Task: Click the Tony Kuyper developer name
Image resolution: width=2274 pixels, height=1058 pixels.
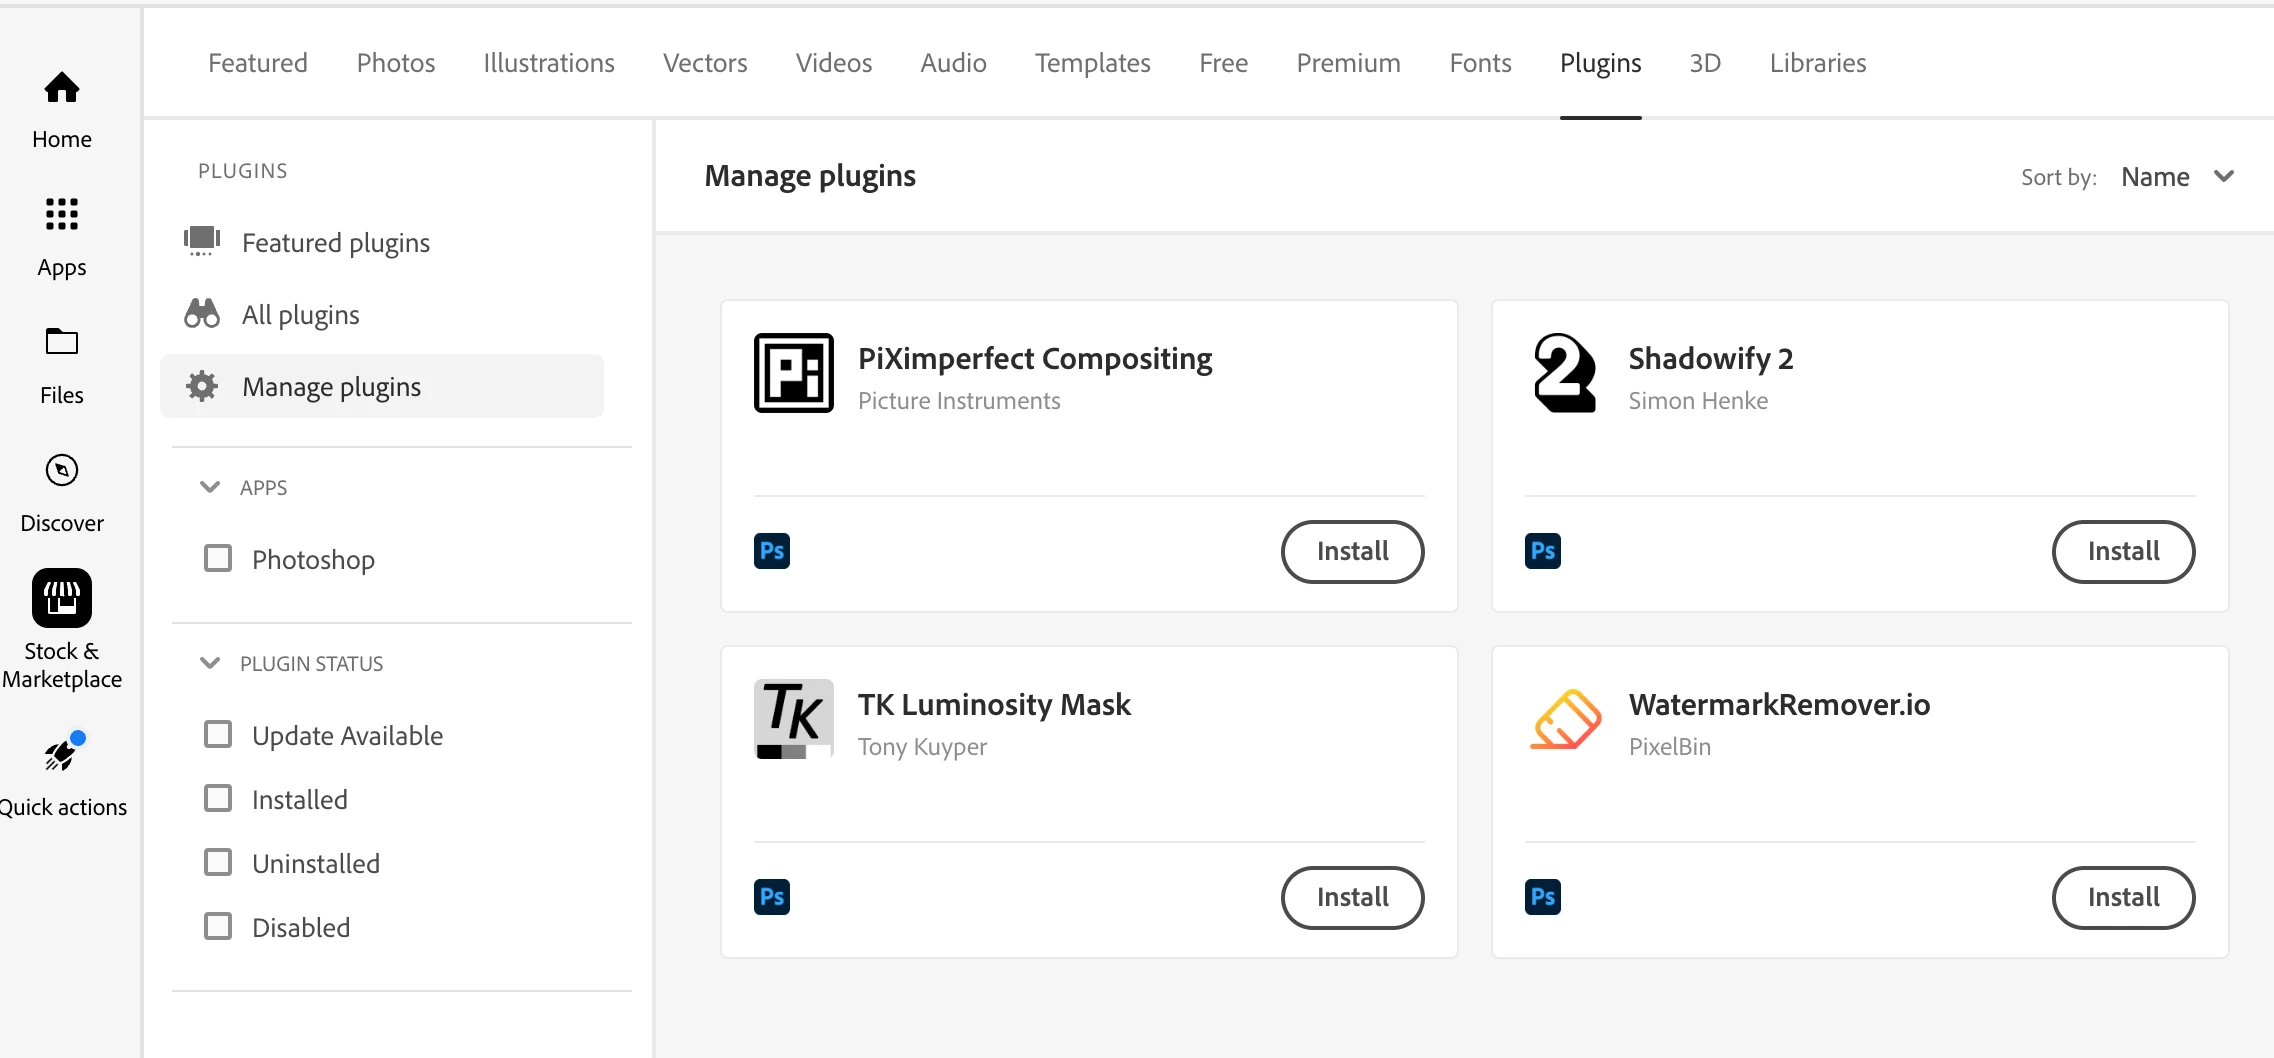Action: click(x=922, y=746)
